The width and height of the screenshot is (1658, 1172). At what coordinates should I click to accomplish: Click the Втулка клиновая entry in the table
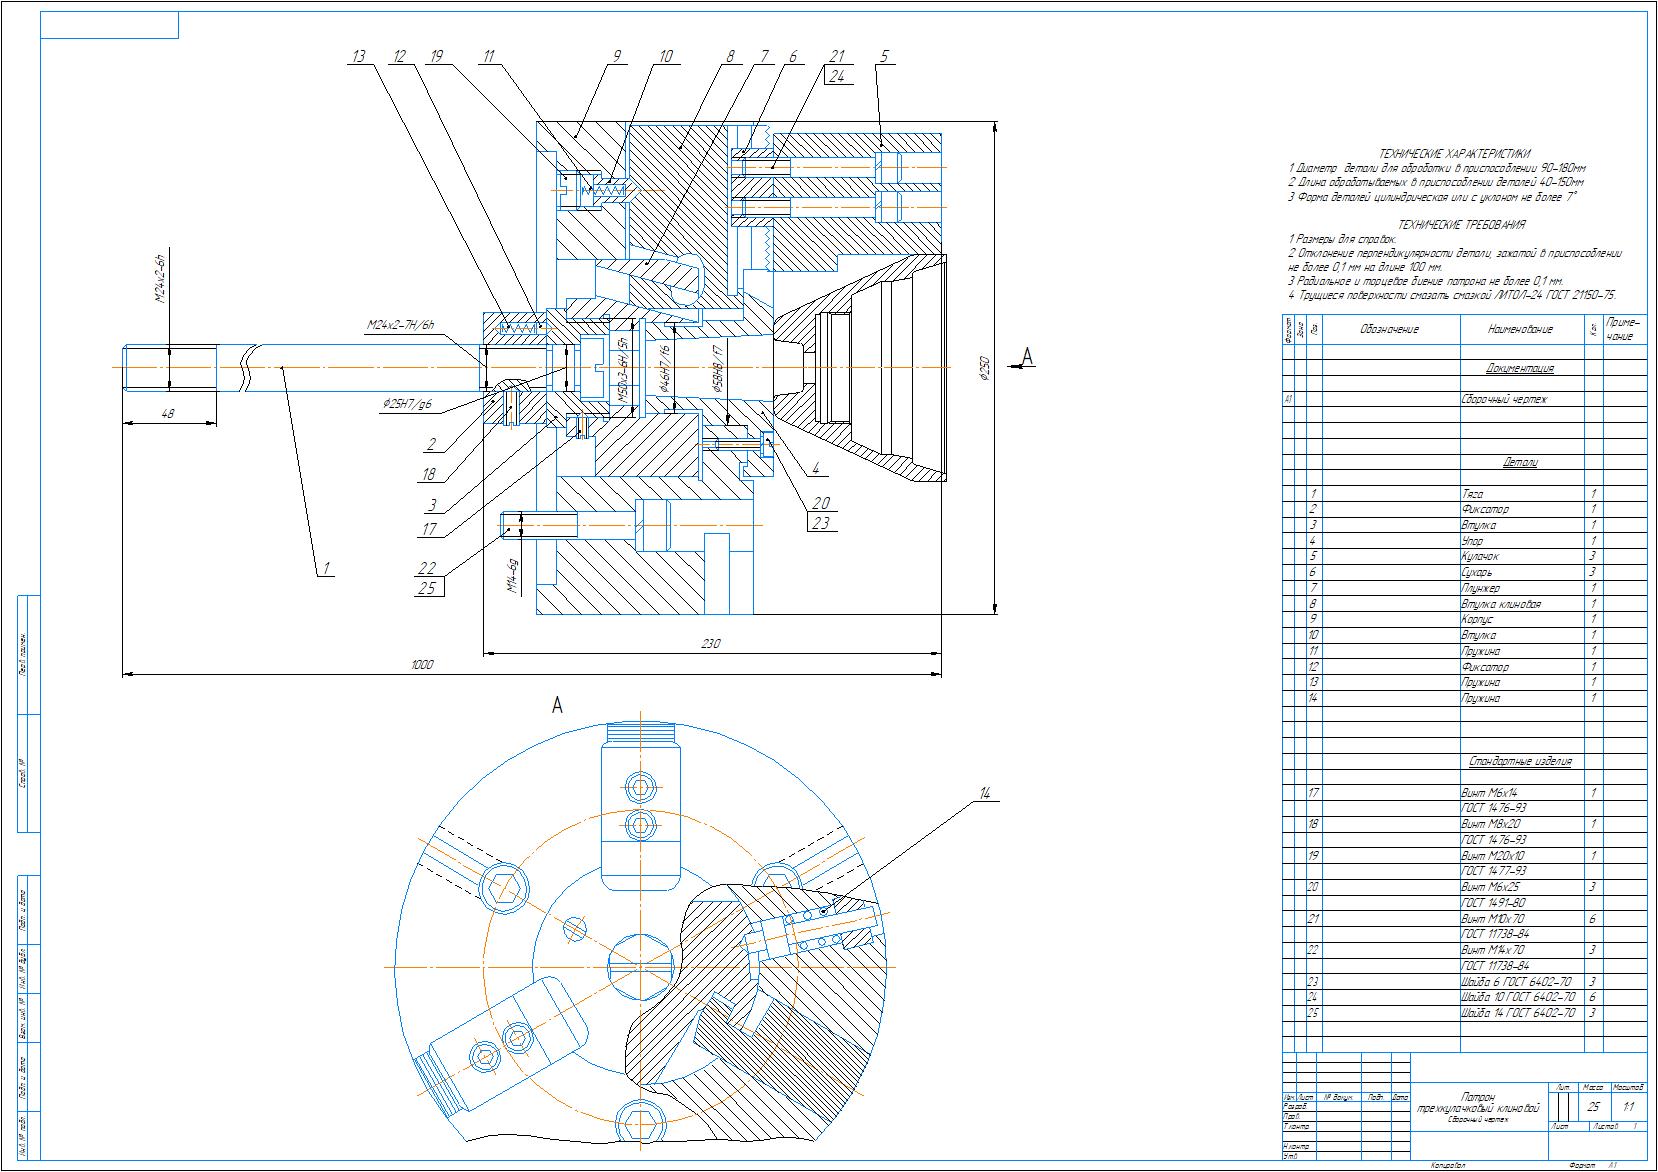[1500, 604]
